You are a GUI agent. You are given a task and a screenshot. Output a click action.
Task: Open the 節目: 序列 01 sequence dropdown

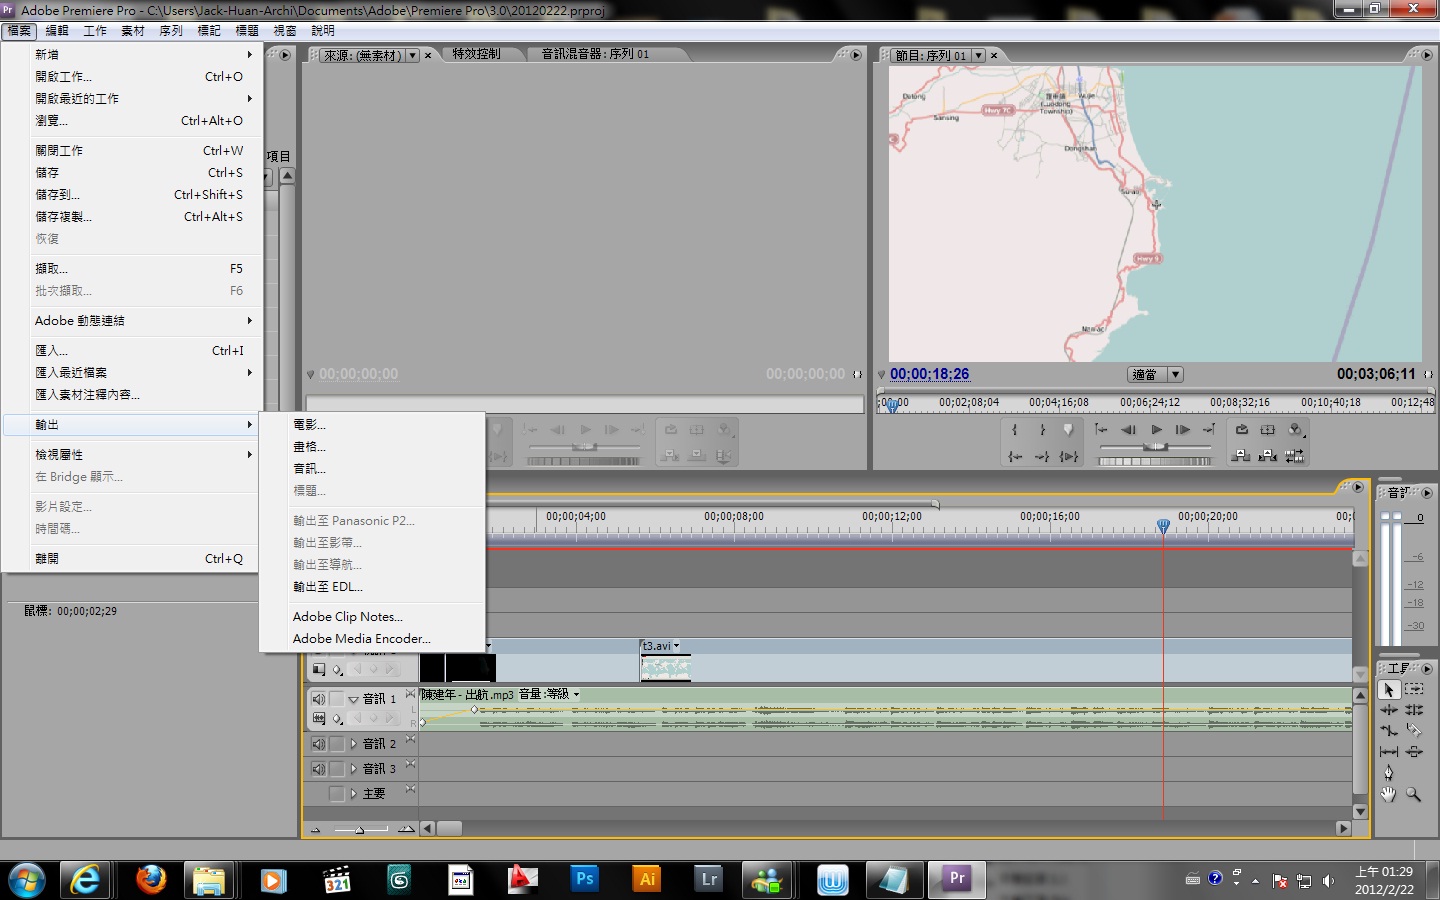click(x=979, y=56)
